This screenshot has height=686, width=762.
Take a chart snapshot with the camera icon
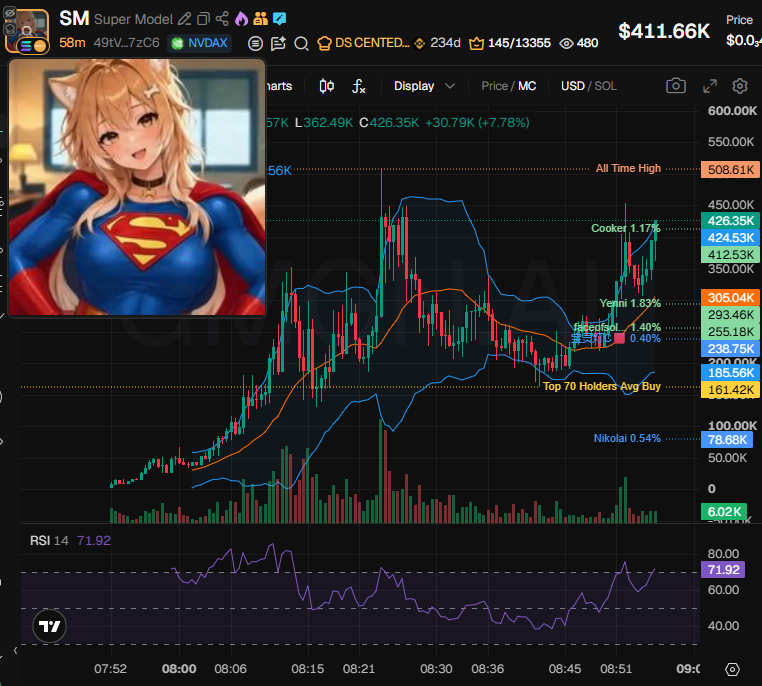675,86
